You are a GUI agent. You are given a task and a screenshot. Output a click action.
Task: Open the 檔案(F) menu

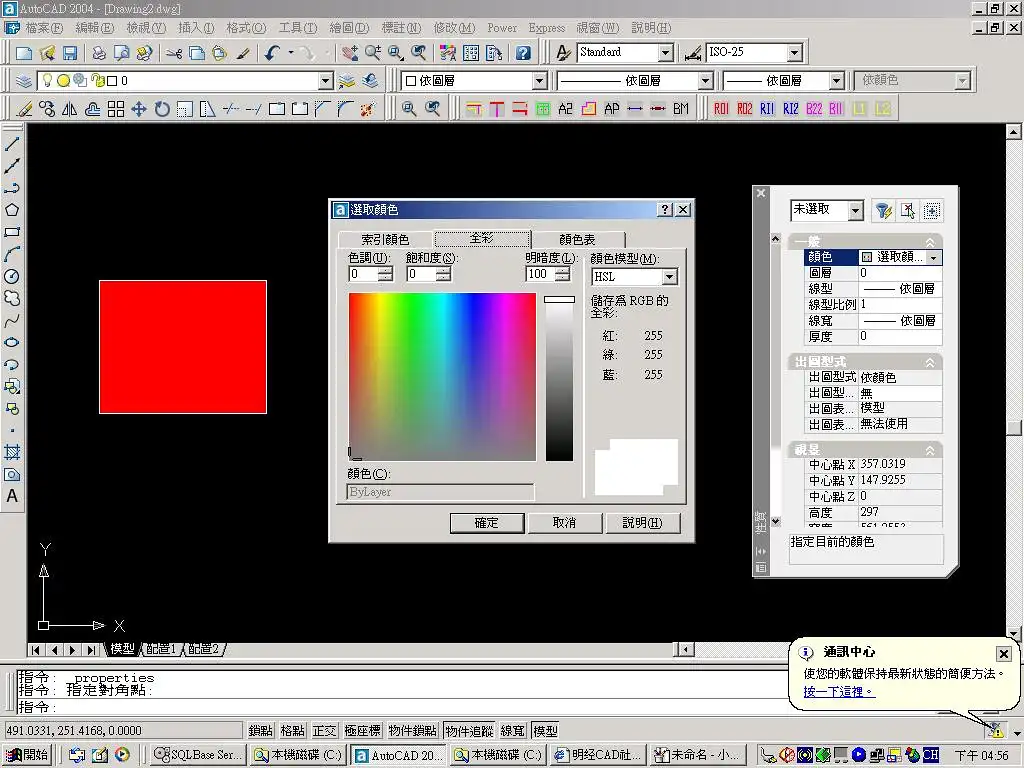[44, 28]
